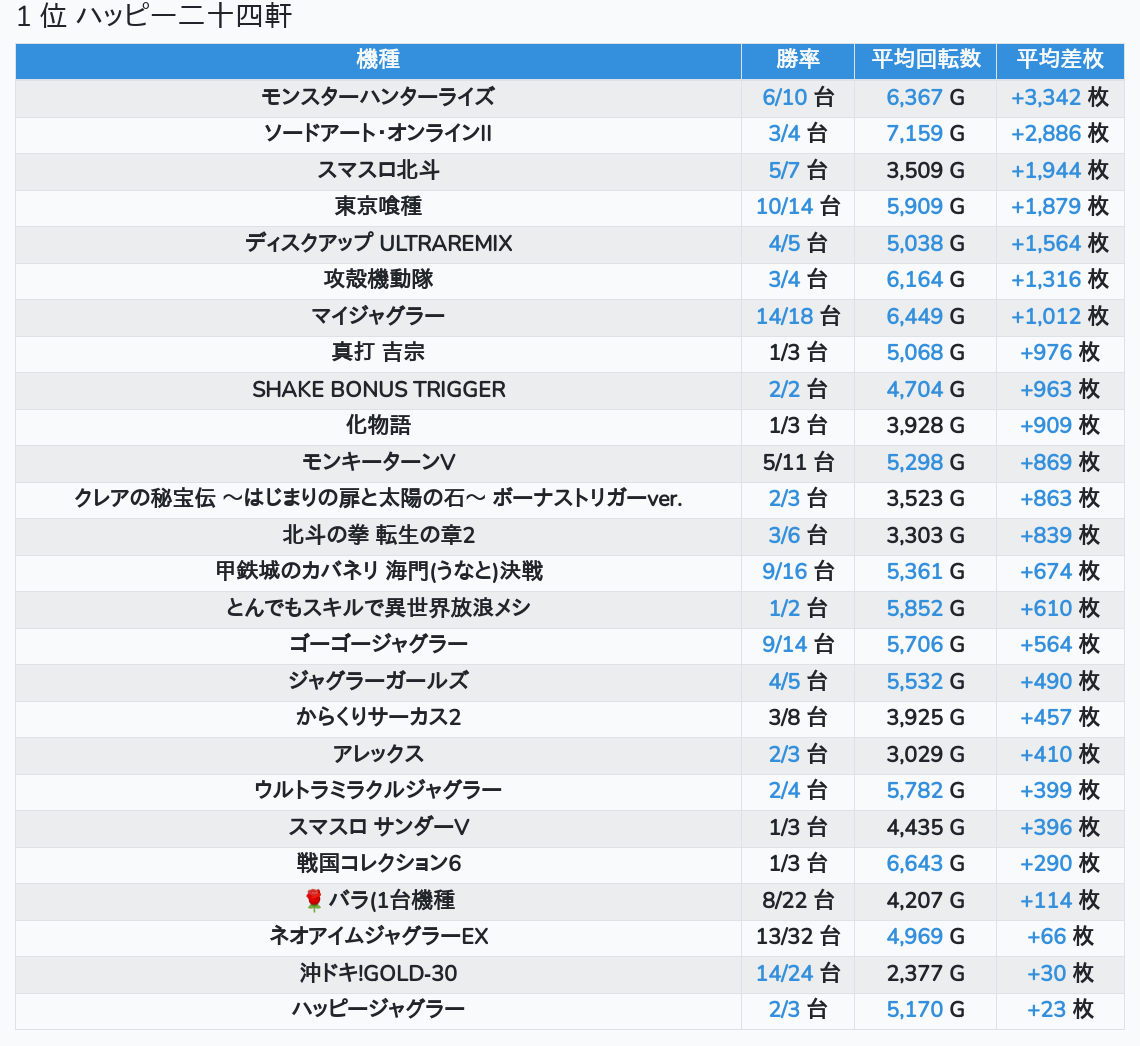Viewport: 1140px width, 1046px height.
Task: Select the スマスロ北斗 row name
Action: click(x=378, y=170)
